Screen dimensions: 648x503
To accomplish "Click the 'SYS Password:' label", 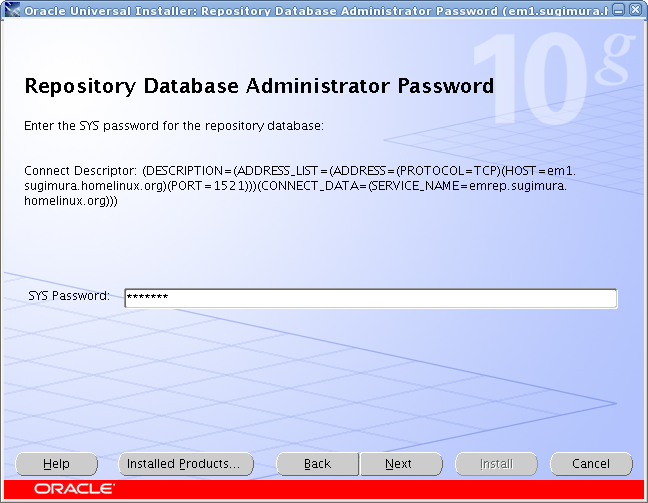I will (69, 296).
